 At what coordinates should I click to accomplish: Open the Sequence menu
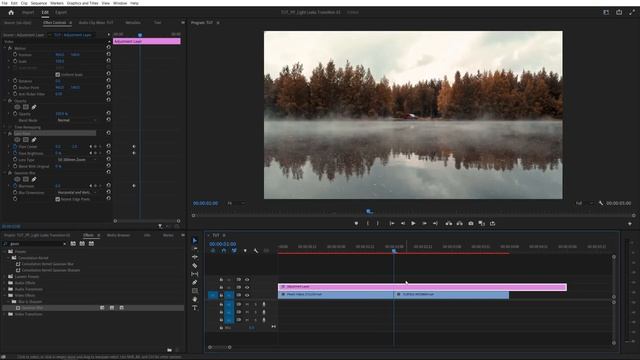pyautogui.click(x=39, y=3)
